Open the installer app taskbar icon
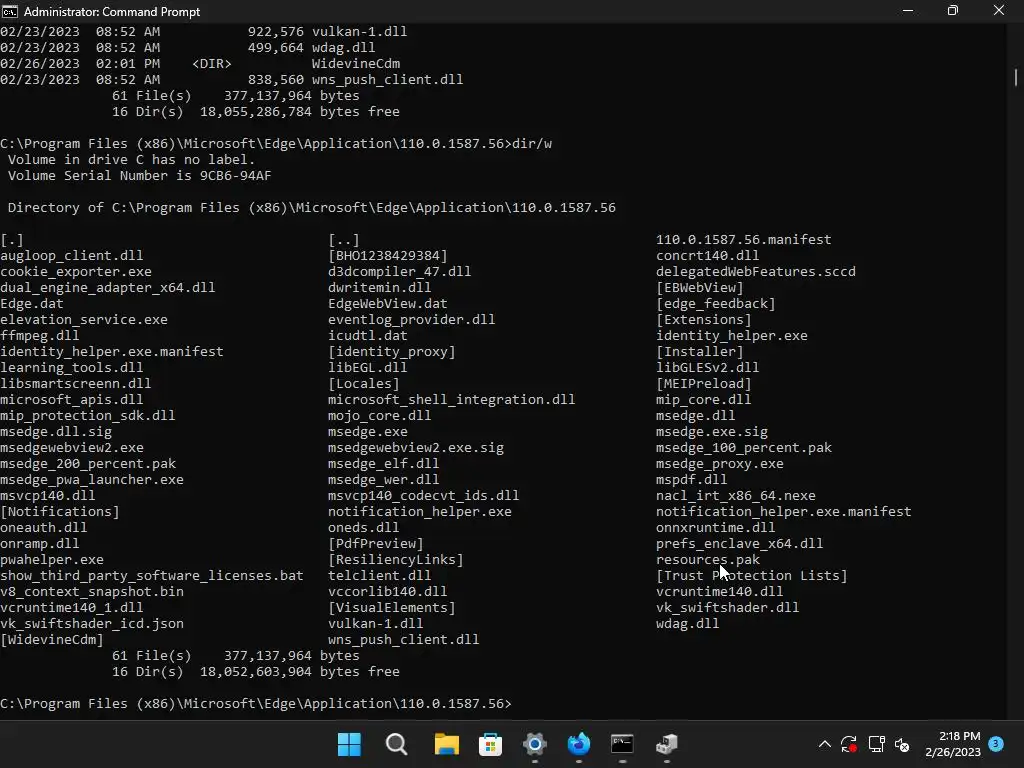The width and height of the screenshot is (1024, 768). pyautogui.click(x=666, y=744)
